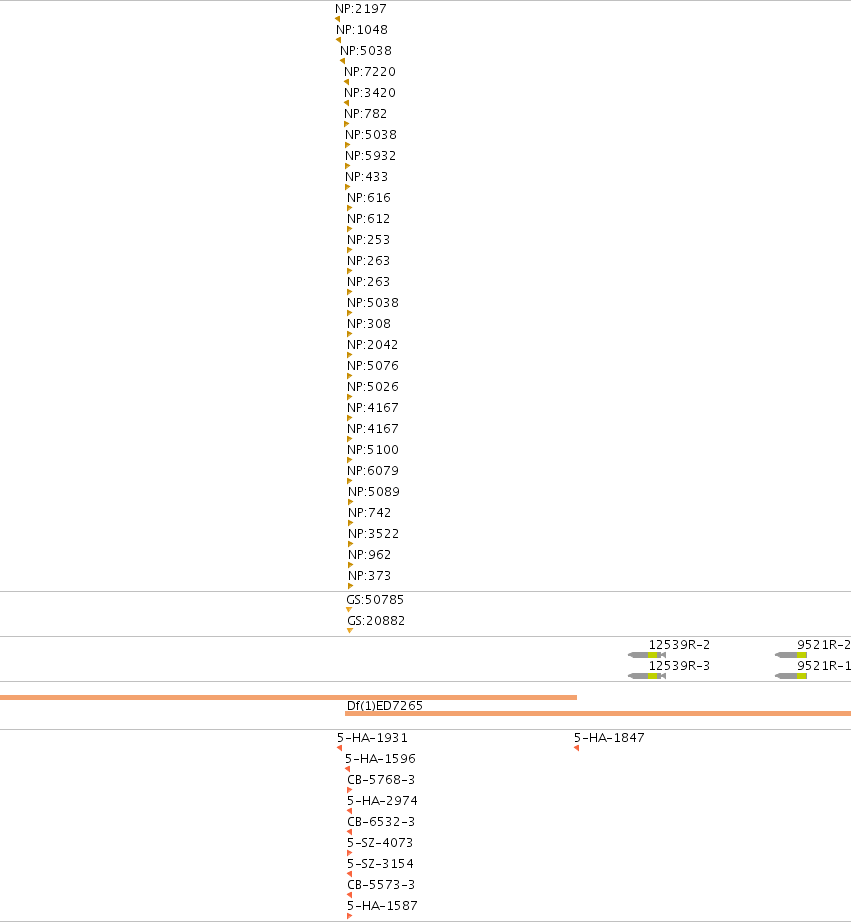This screenshot has width=851, height=922.
Task: Select the NP:5089 label
Action: [x=374, y=492]
